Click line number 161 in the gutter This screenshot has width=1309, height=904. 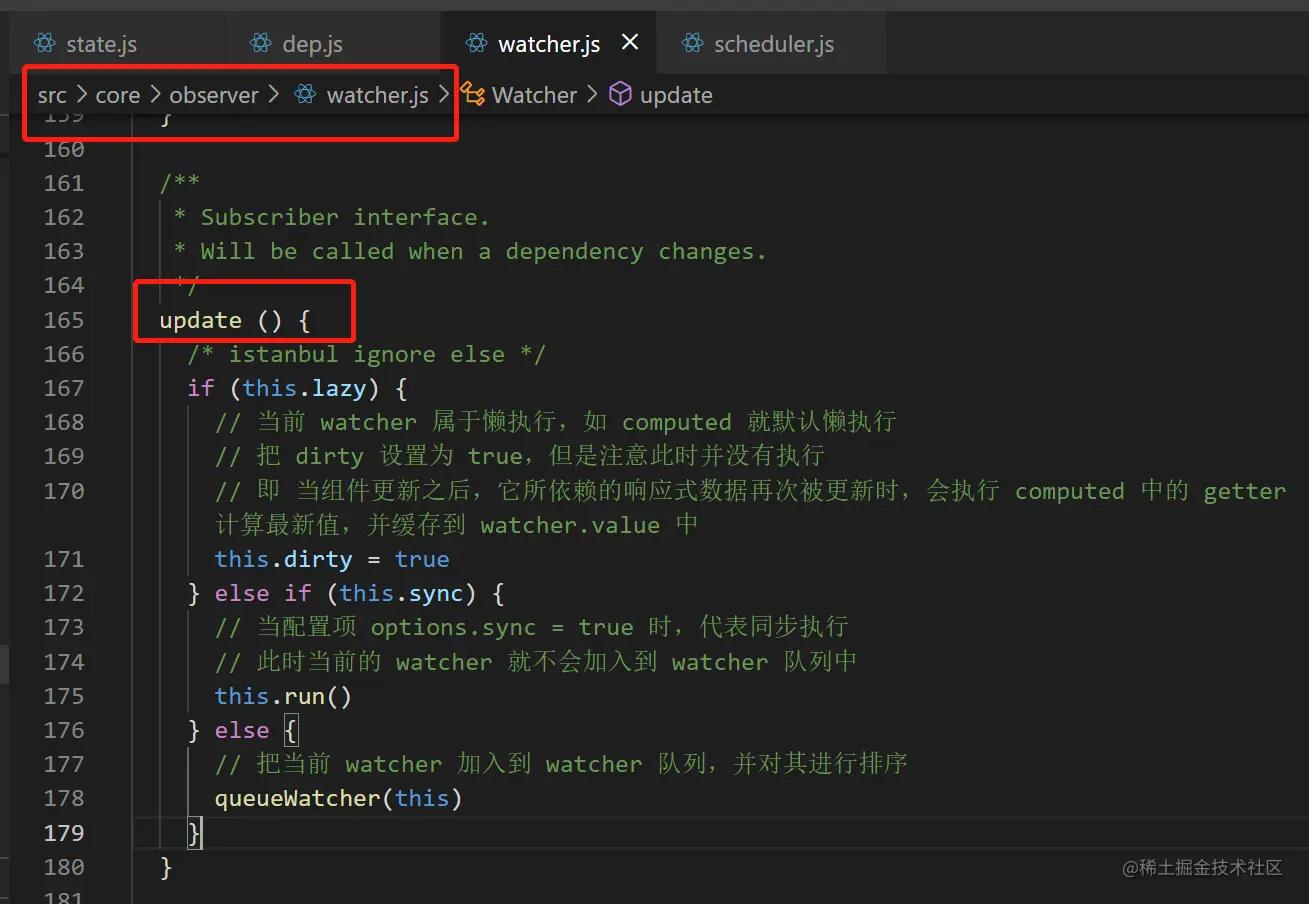[x=64, y=183]
